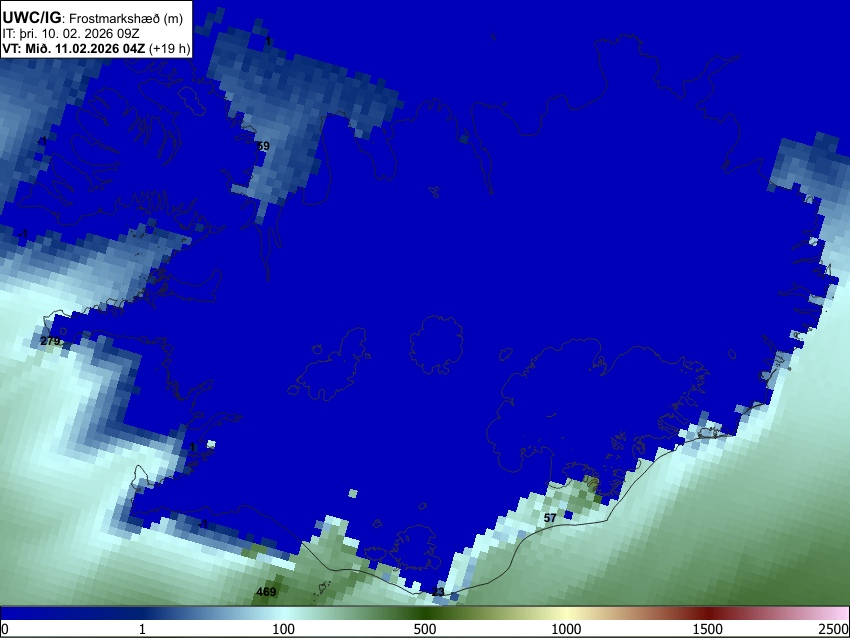
Task: Pick light cyan color above 100 on scale
Action: coord(284,613)
